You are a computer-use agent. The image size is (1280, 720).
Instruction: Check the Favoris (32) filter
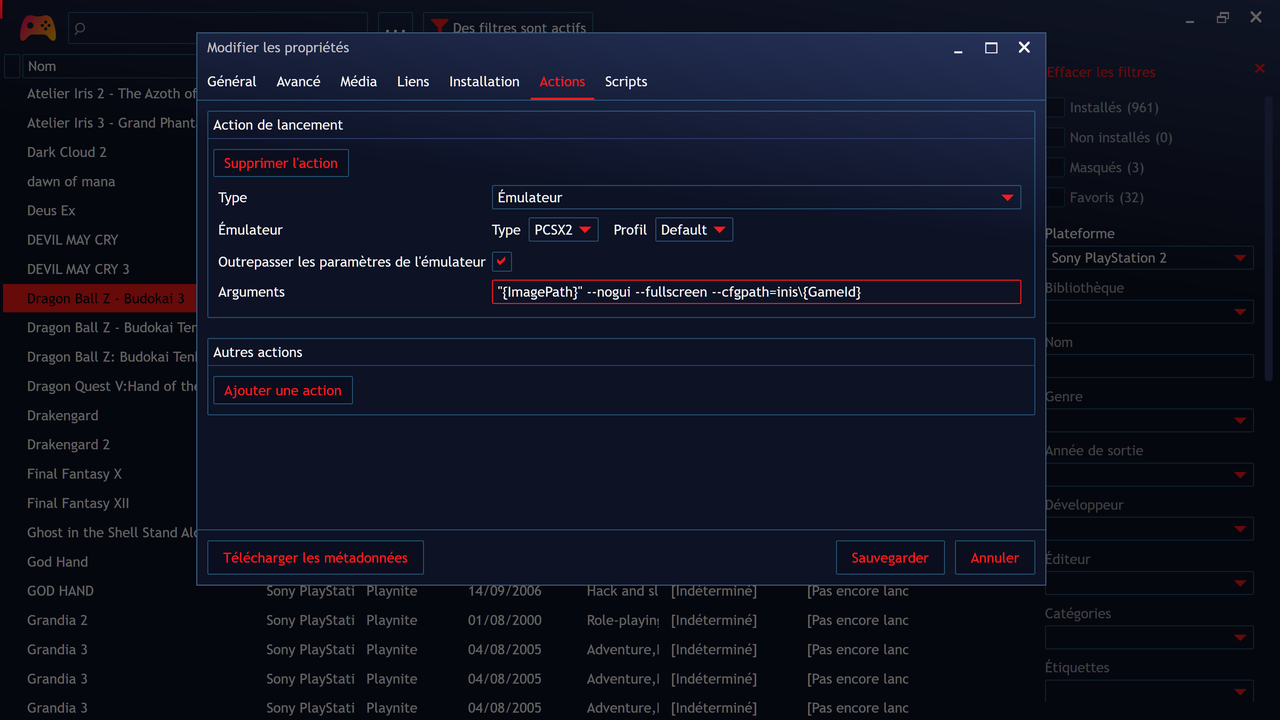1054,197
